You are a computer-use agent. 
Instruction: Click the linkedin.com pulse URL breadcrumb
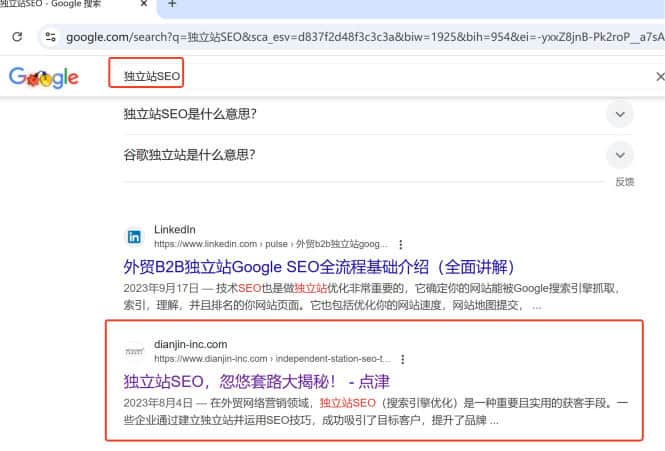[271, 244]
